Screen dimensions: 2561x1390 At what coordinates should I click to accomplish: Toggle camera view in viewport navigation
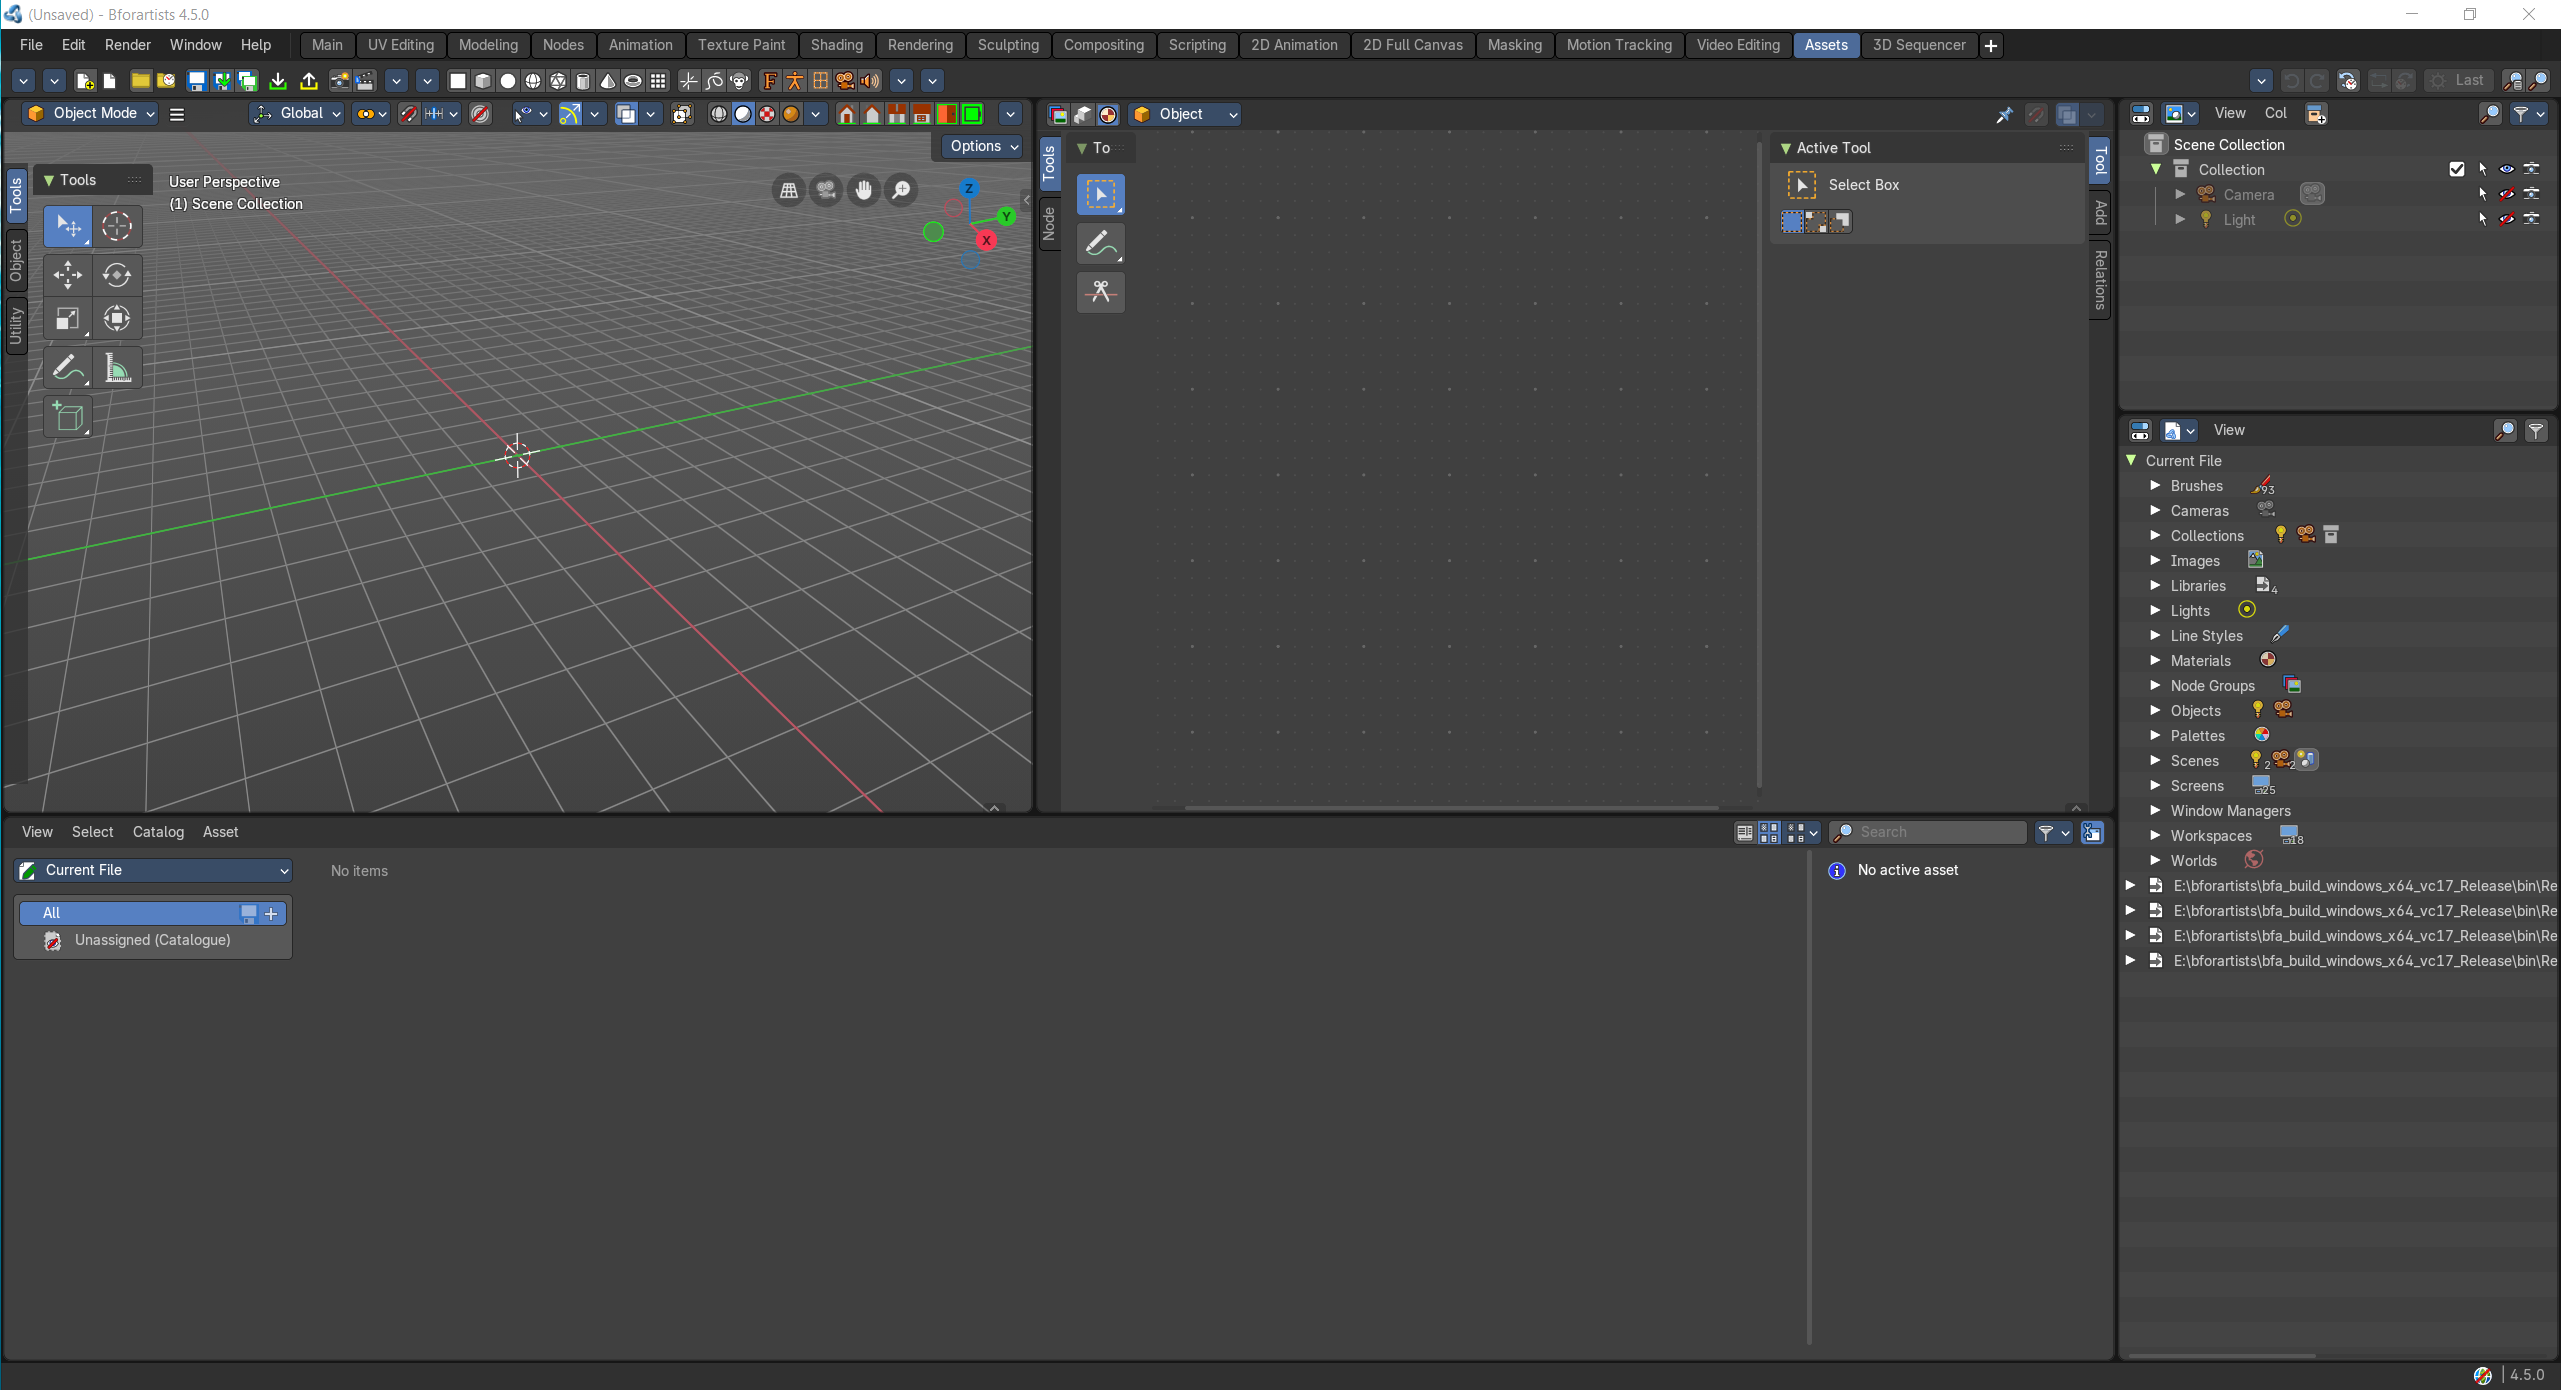coord(826,190)
